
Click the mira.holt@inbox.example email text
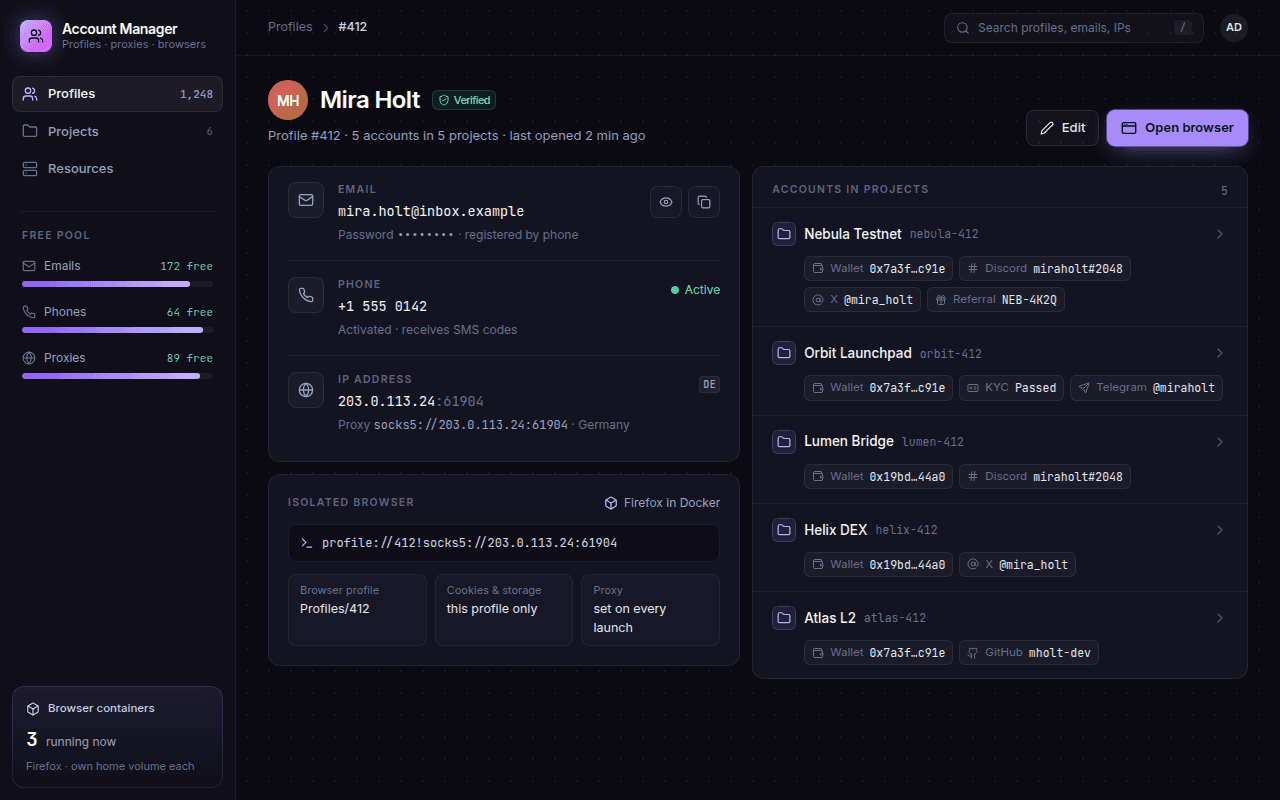point(431,211)
